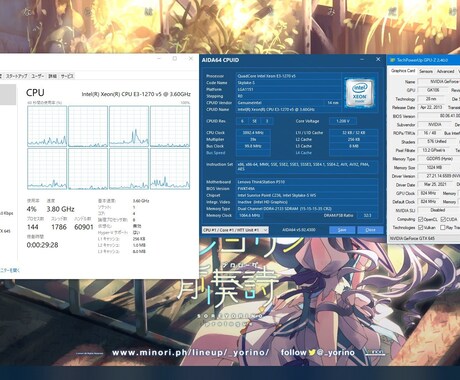Click the Memory Type Dual Channel DDR4-2133 field

click(307, 209)
